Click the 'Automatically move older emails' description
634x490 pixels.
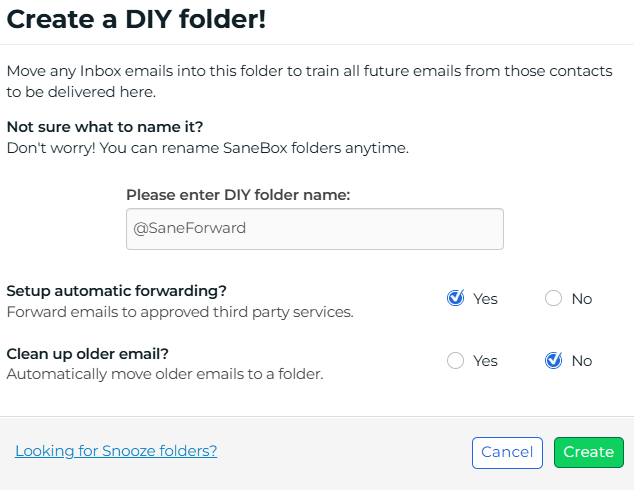[165, 374]
